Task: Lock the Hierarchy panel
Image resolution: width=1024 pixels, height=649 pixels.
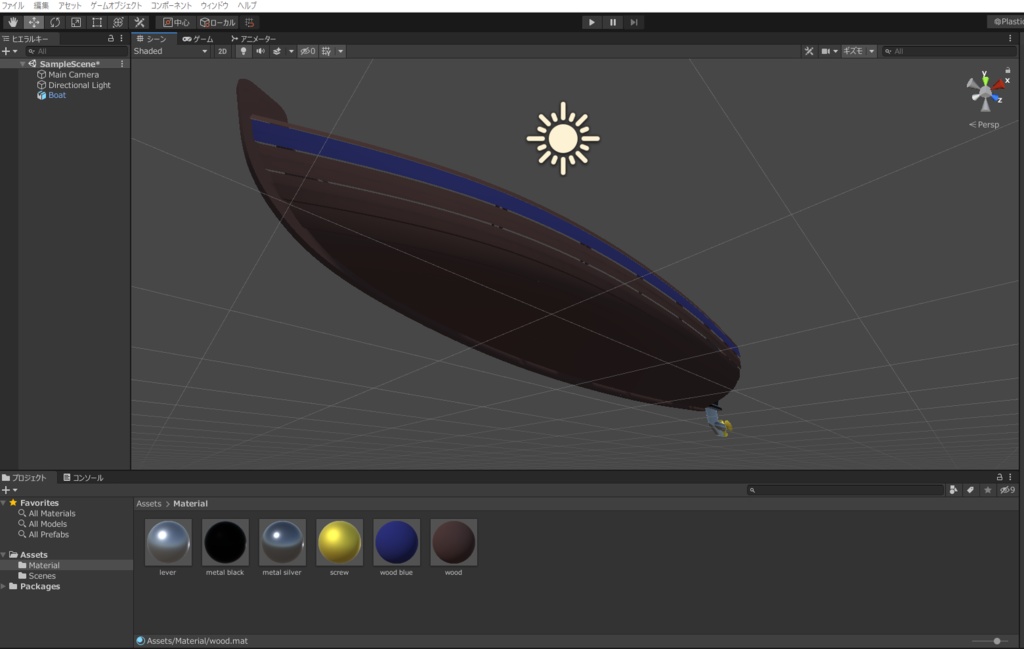Action: pyautogui.click(x=110, y=39)
